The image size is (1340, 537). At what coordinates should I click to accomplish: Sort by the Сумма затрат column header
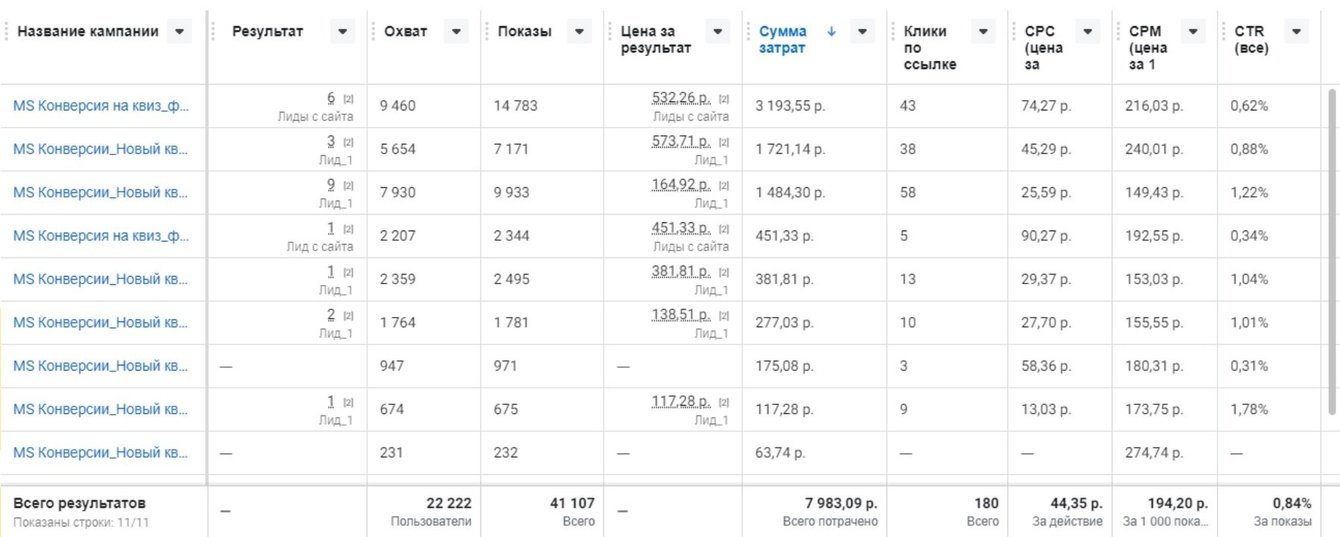[782, 39]
